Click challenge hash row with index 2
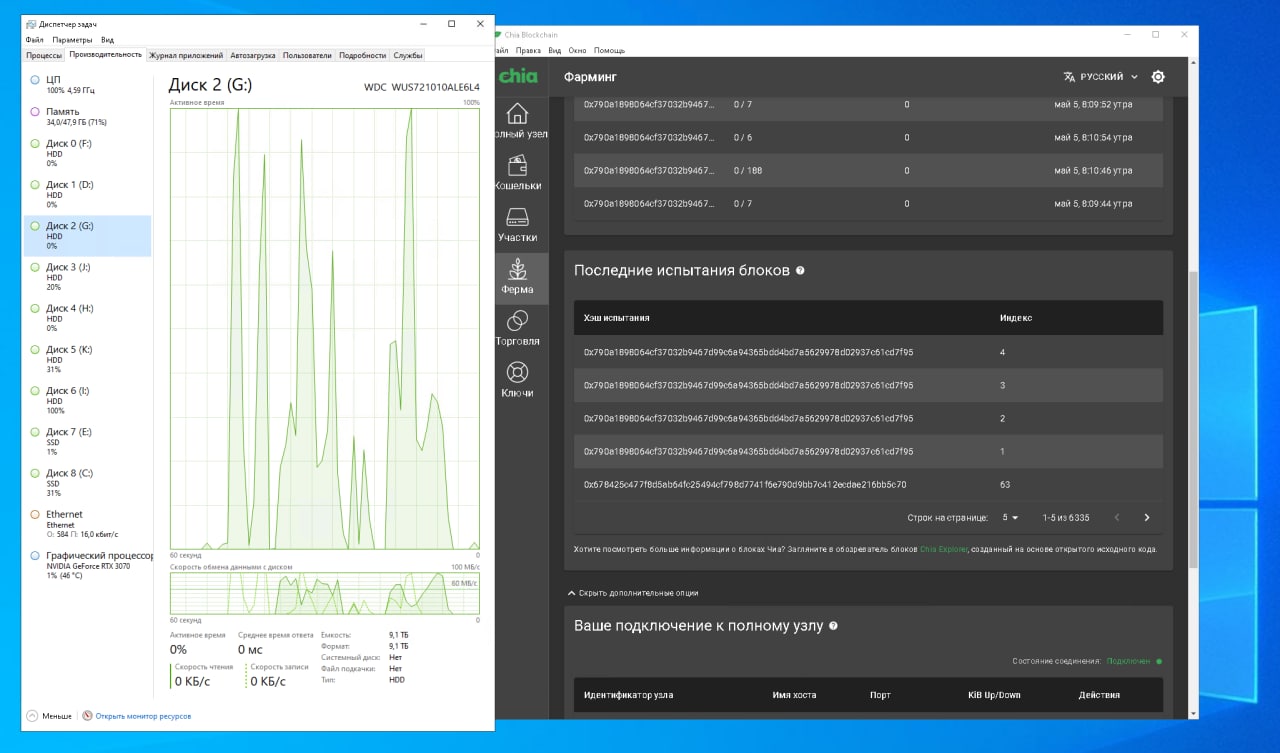Viewport: 1280px width, 753px height. (x=868, y=418)
